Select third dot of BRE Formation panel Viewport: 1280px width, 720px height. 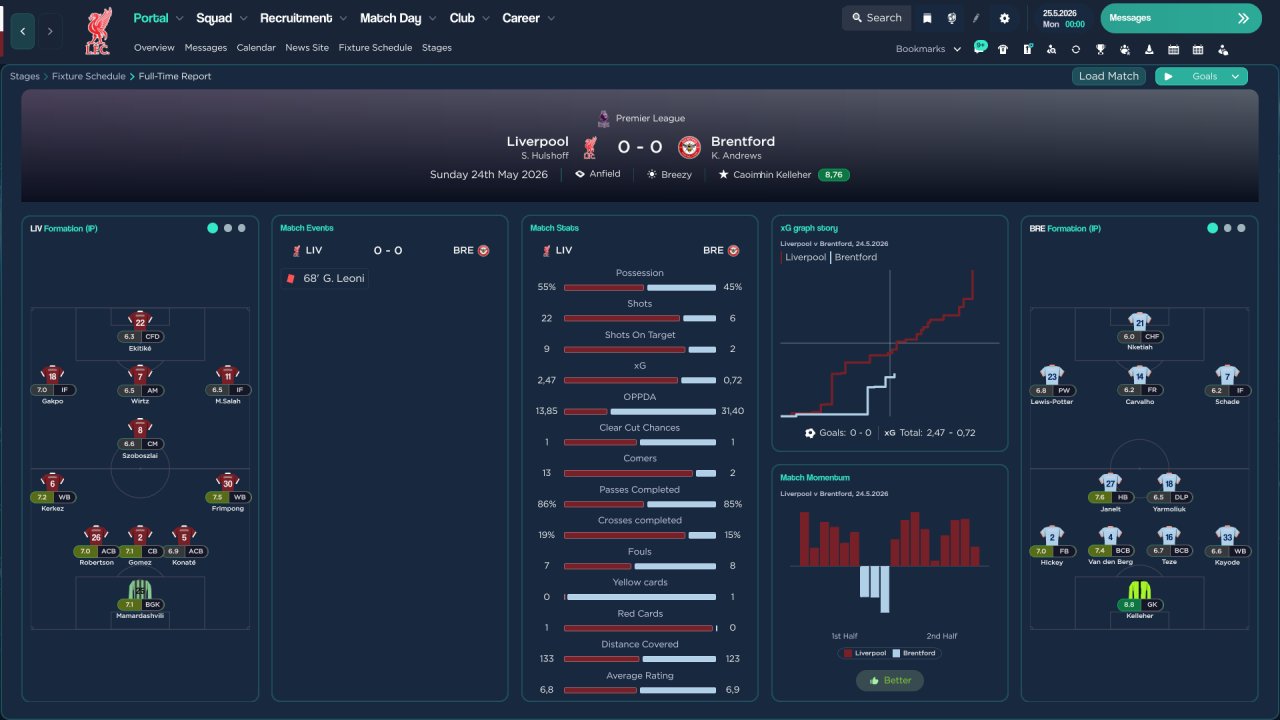[x=1241, y=228]
